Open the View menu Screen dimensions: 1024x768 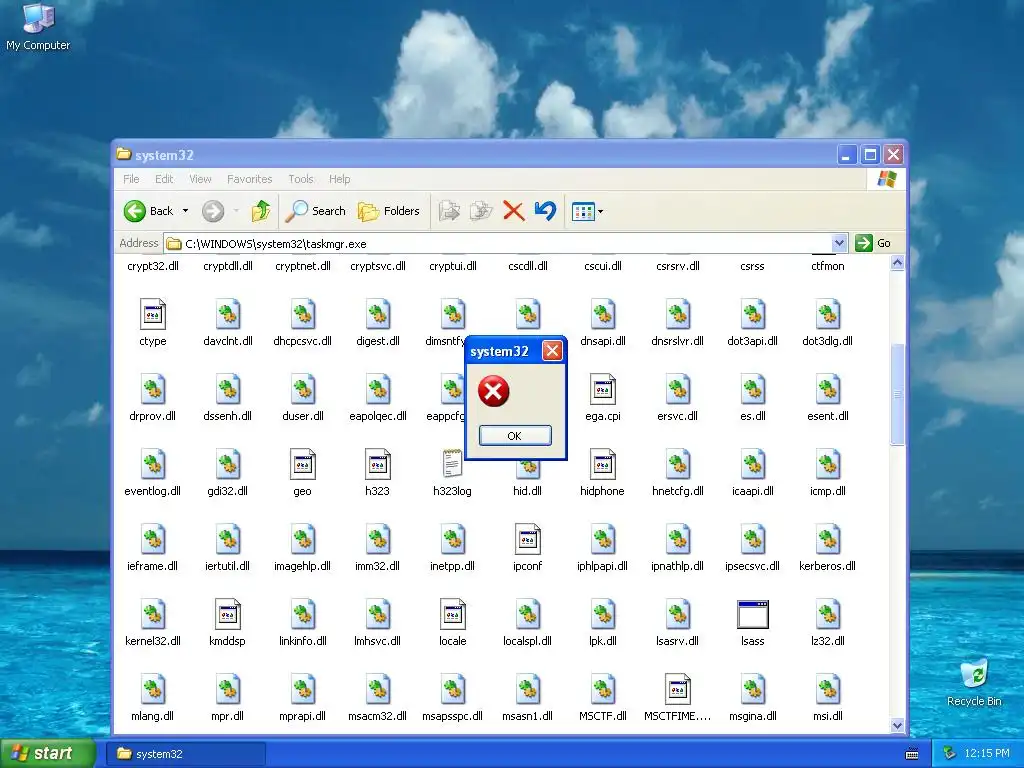click(x=200, y=179)
